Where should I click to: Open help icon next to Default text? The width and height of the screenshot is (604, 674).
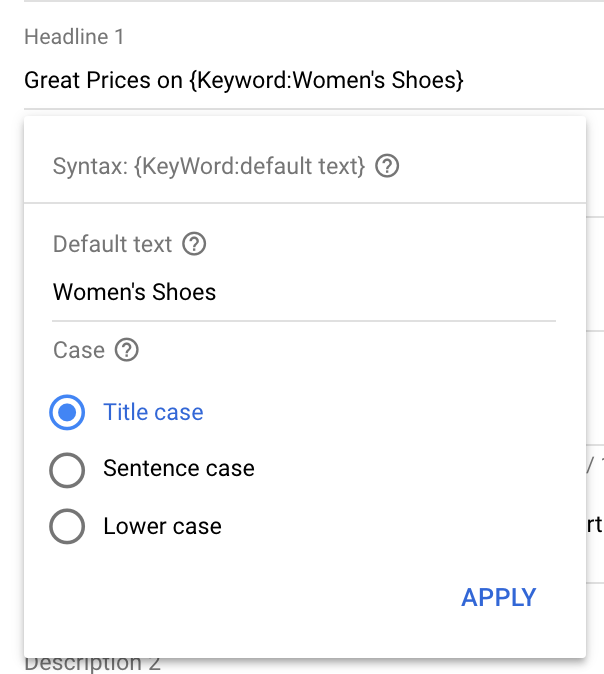(195, 244)
